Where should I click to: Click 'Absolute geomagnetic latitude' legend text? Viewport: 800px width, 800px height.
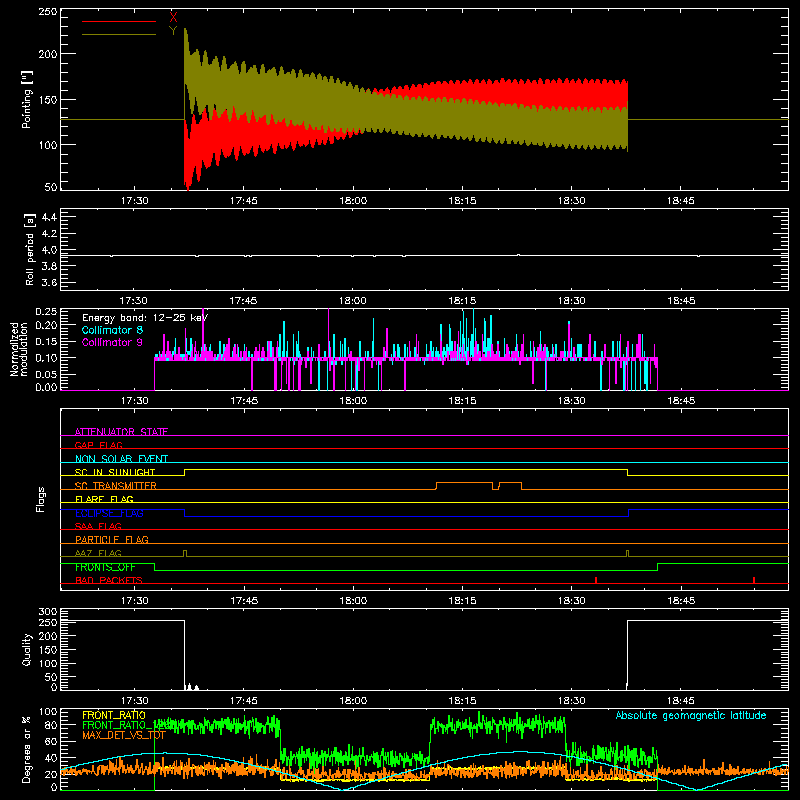pos(691,715)
